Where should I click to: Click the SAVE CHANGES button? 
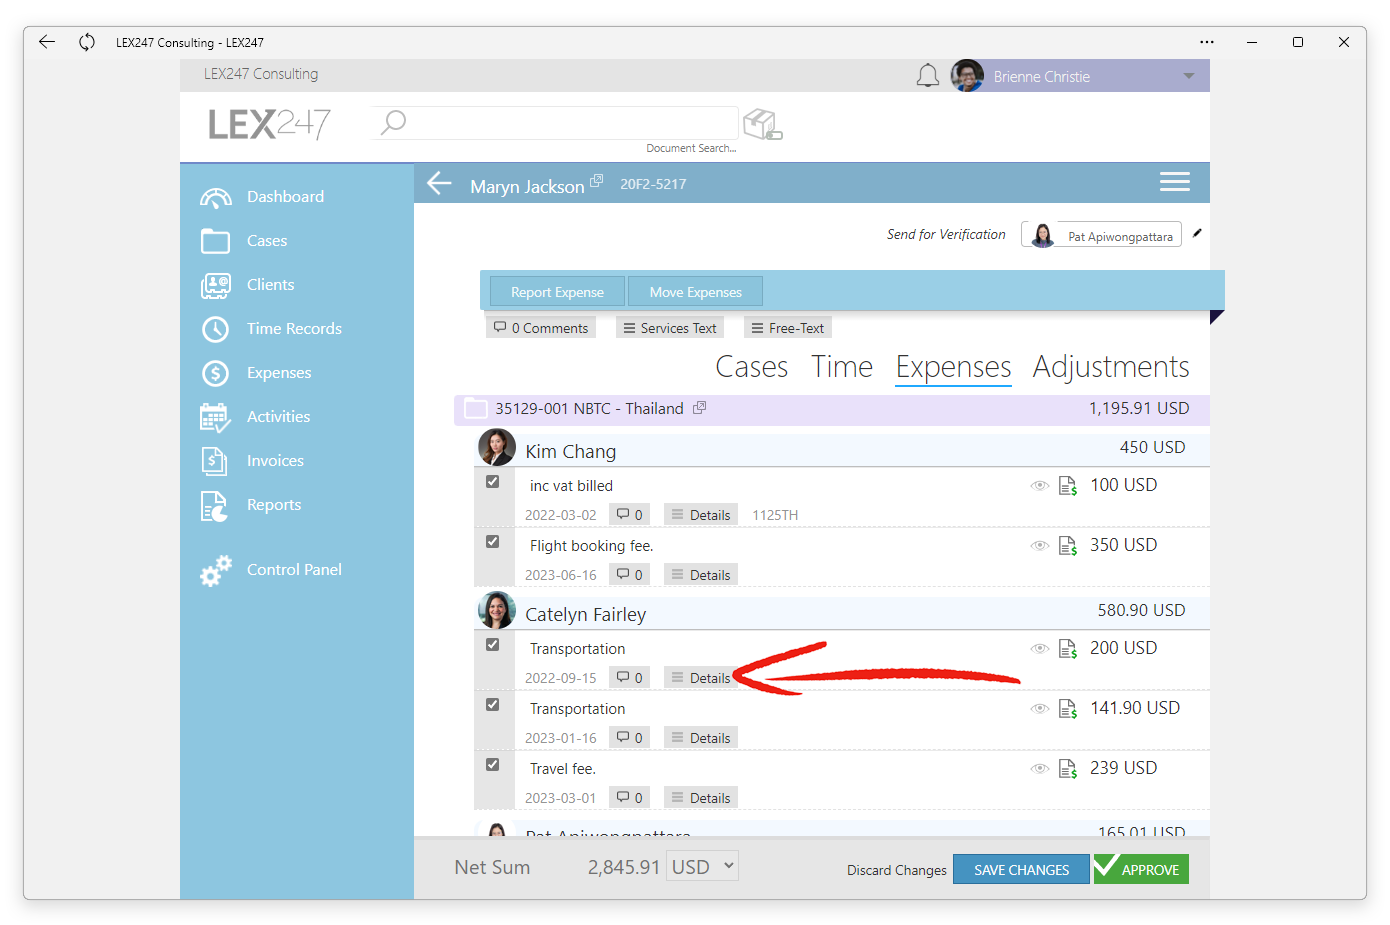click(1021, 869)
